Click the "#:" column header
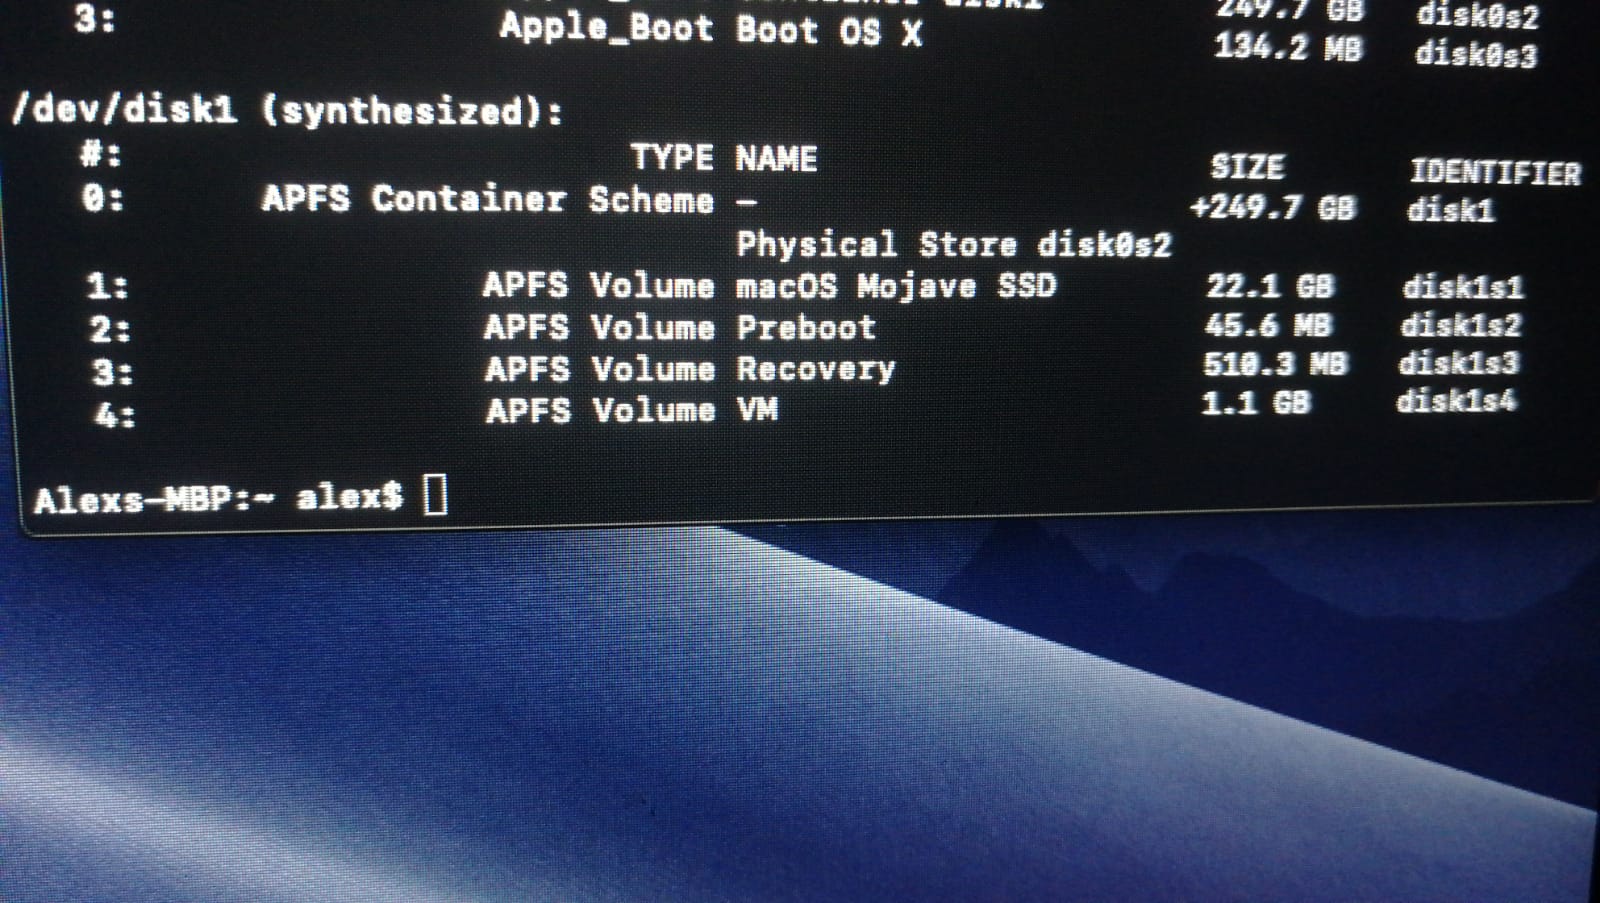This screenshot has width=1600, height=903. [x=101, y=155]
